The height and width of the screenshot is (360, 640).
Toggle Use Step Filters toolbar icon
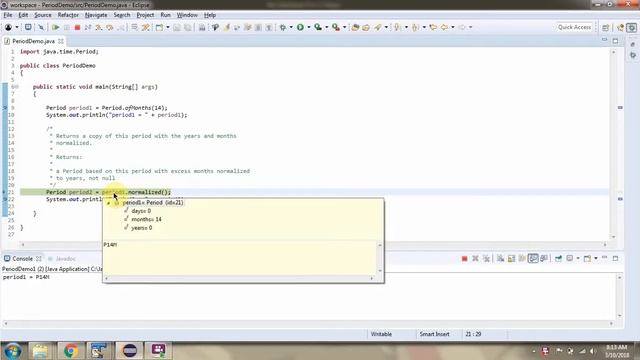146,27
